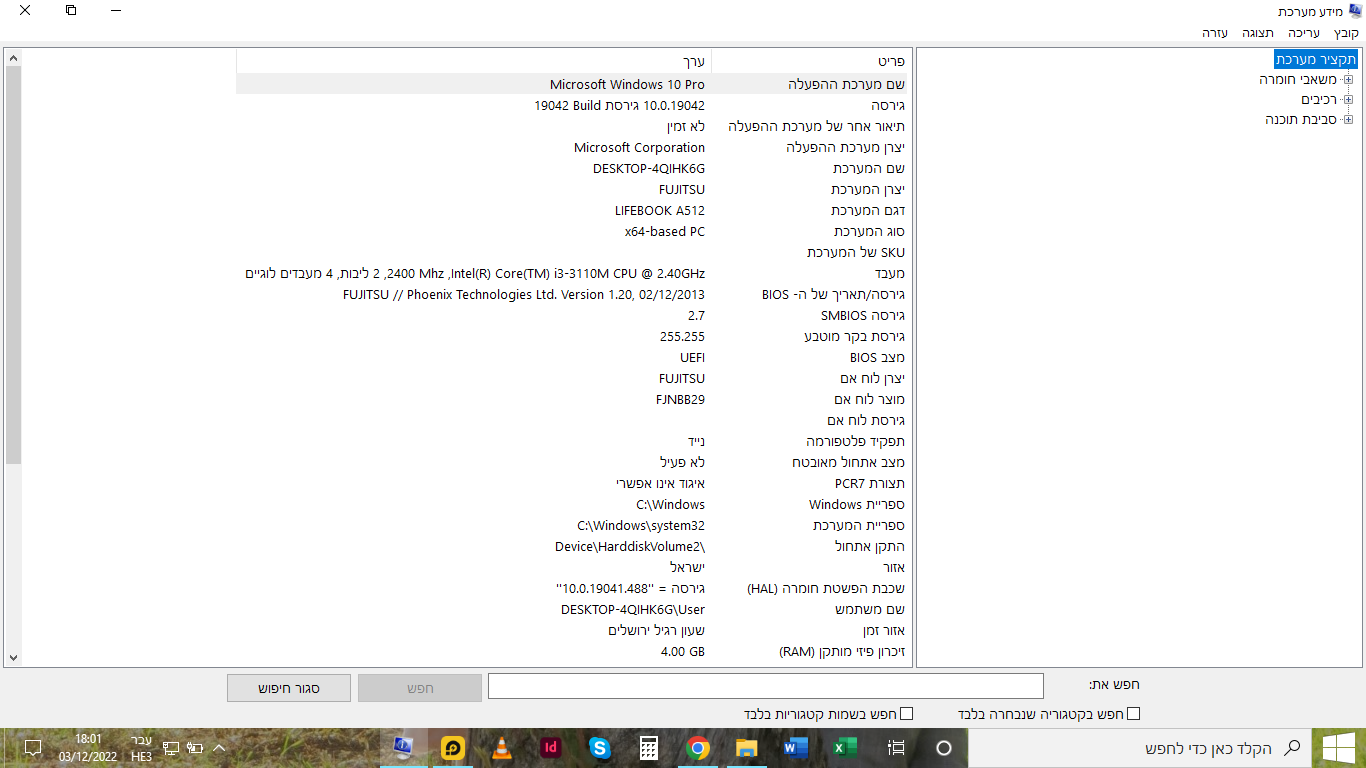
Task: Open VLC media player from the taskbar
Action: click(x=502, y=747)
